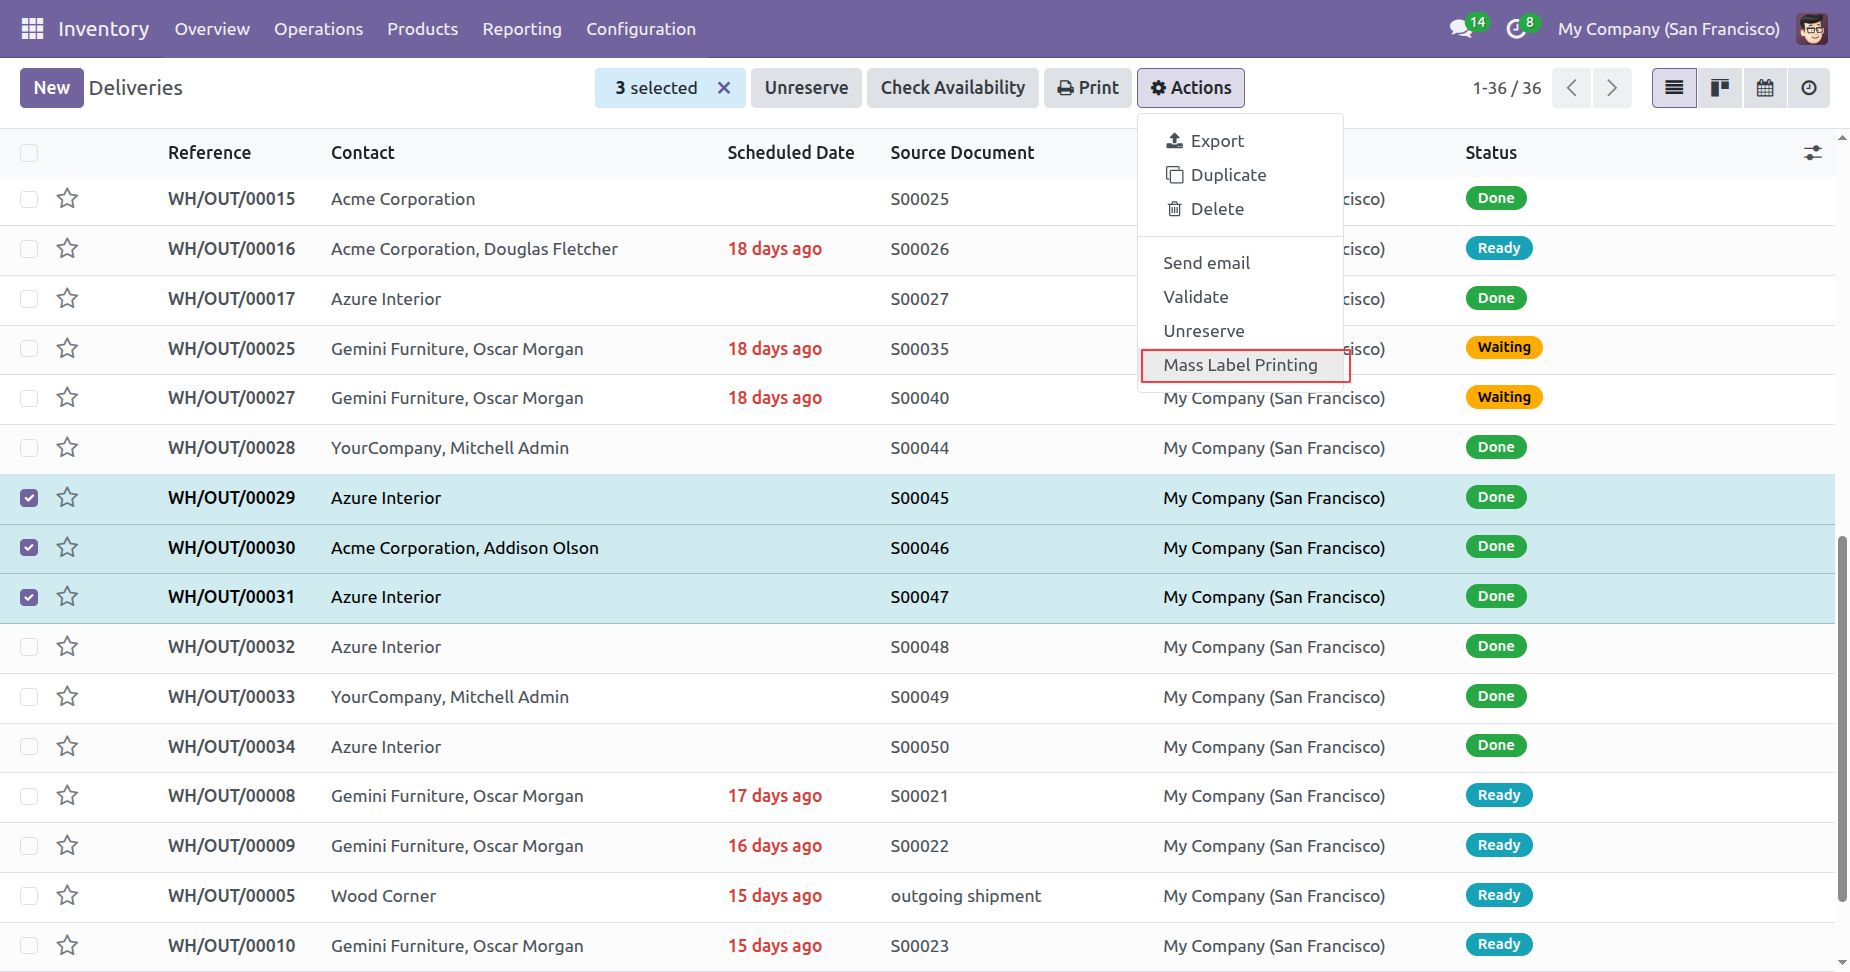Switch to calendar view
Viewport: 1850px width, 972px height.
1765,88
